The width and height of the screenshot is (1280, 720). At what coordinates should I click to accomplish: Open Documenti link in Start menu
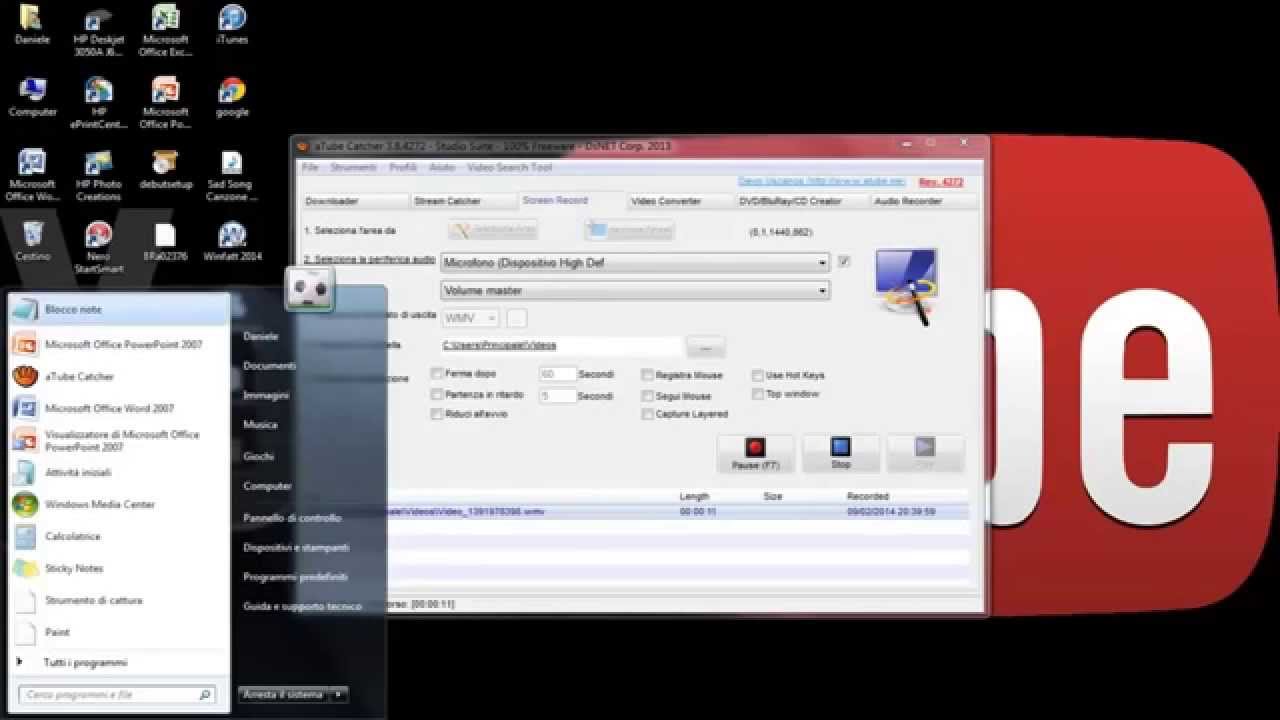click(x=269, y=366)
